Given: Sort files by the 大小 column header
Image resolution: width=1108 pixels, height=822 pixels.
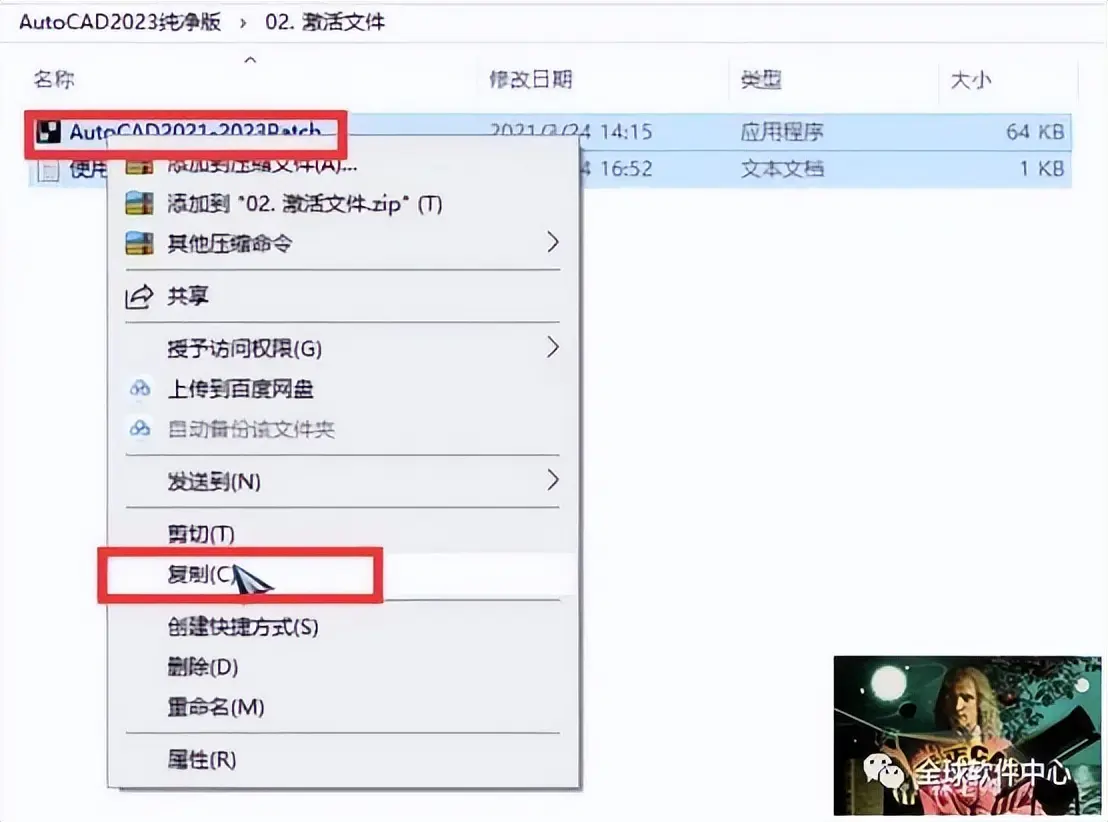Looking at the screenshot, I should tap(971, 80).
